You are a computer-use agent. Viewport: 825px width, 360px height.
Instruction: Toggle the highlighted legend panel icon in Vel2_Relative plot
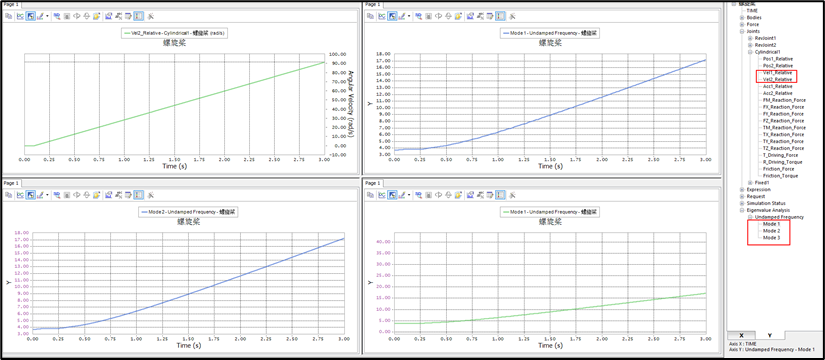click(138, 16)
